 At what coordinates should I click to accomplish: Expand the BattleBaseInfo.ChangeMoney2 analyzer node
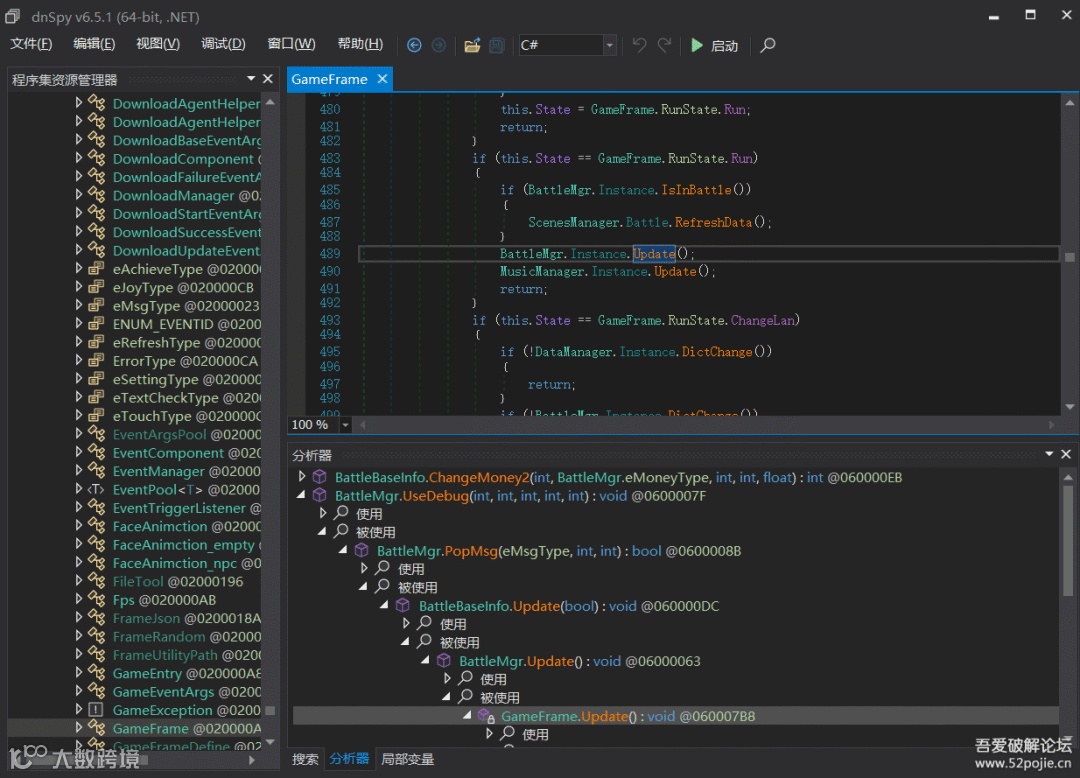tap(301, 477)
